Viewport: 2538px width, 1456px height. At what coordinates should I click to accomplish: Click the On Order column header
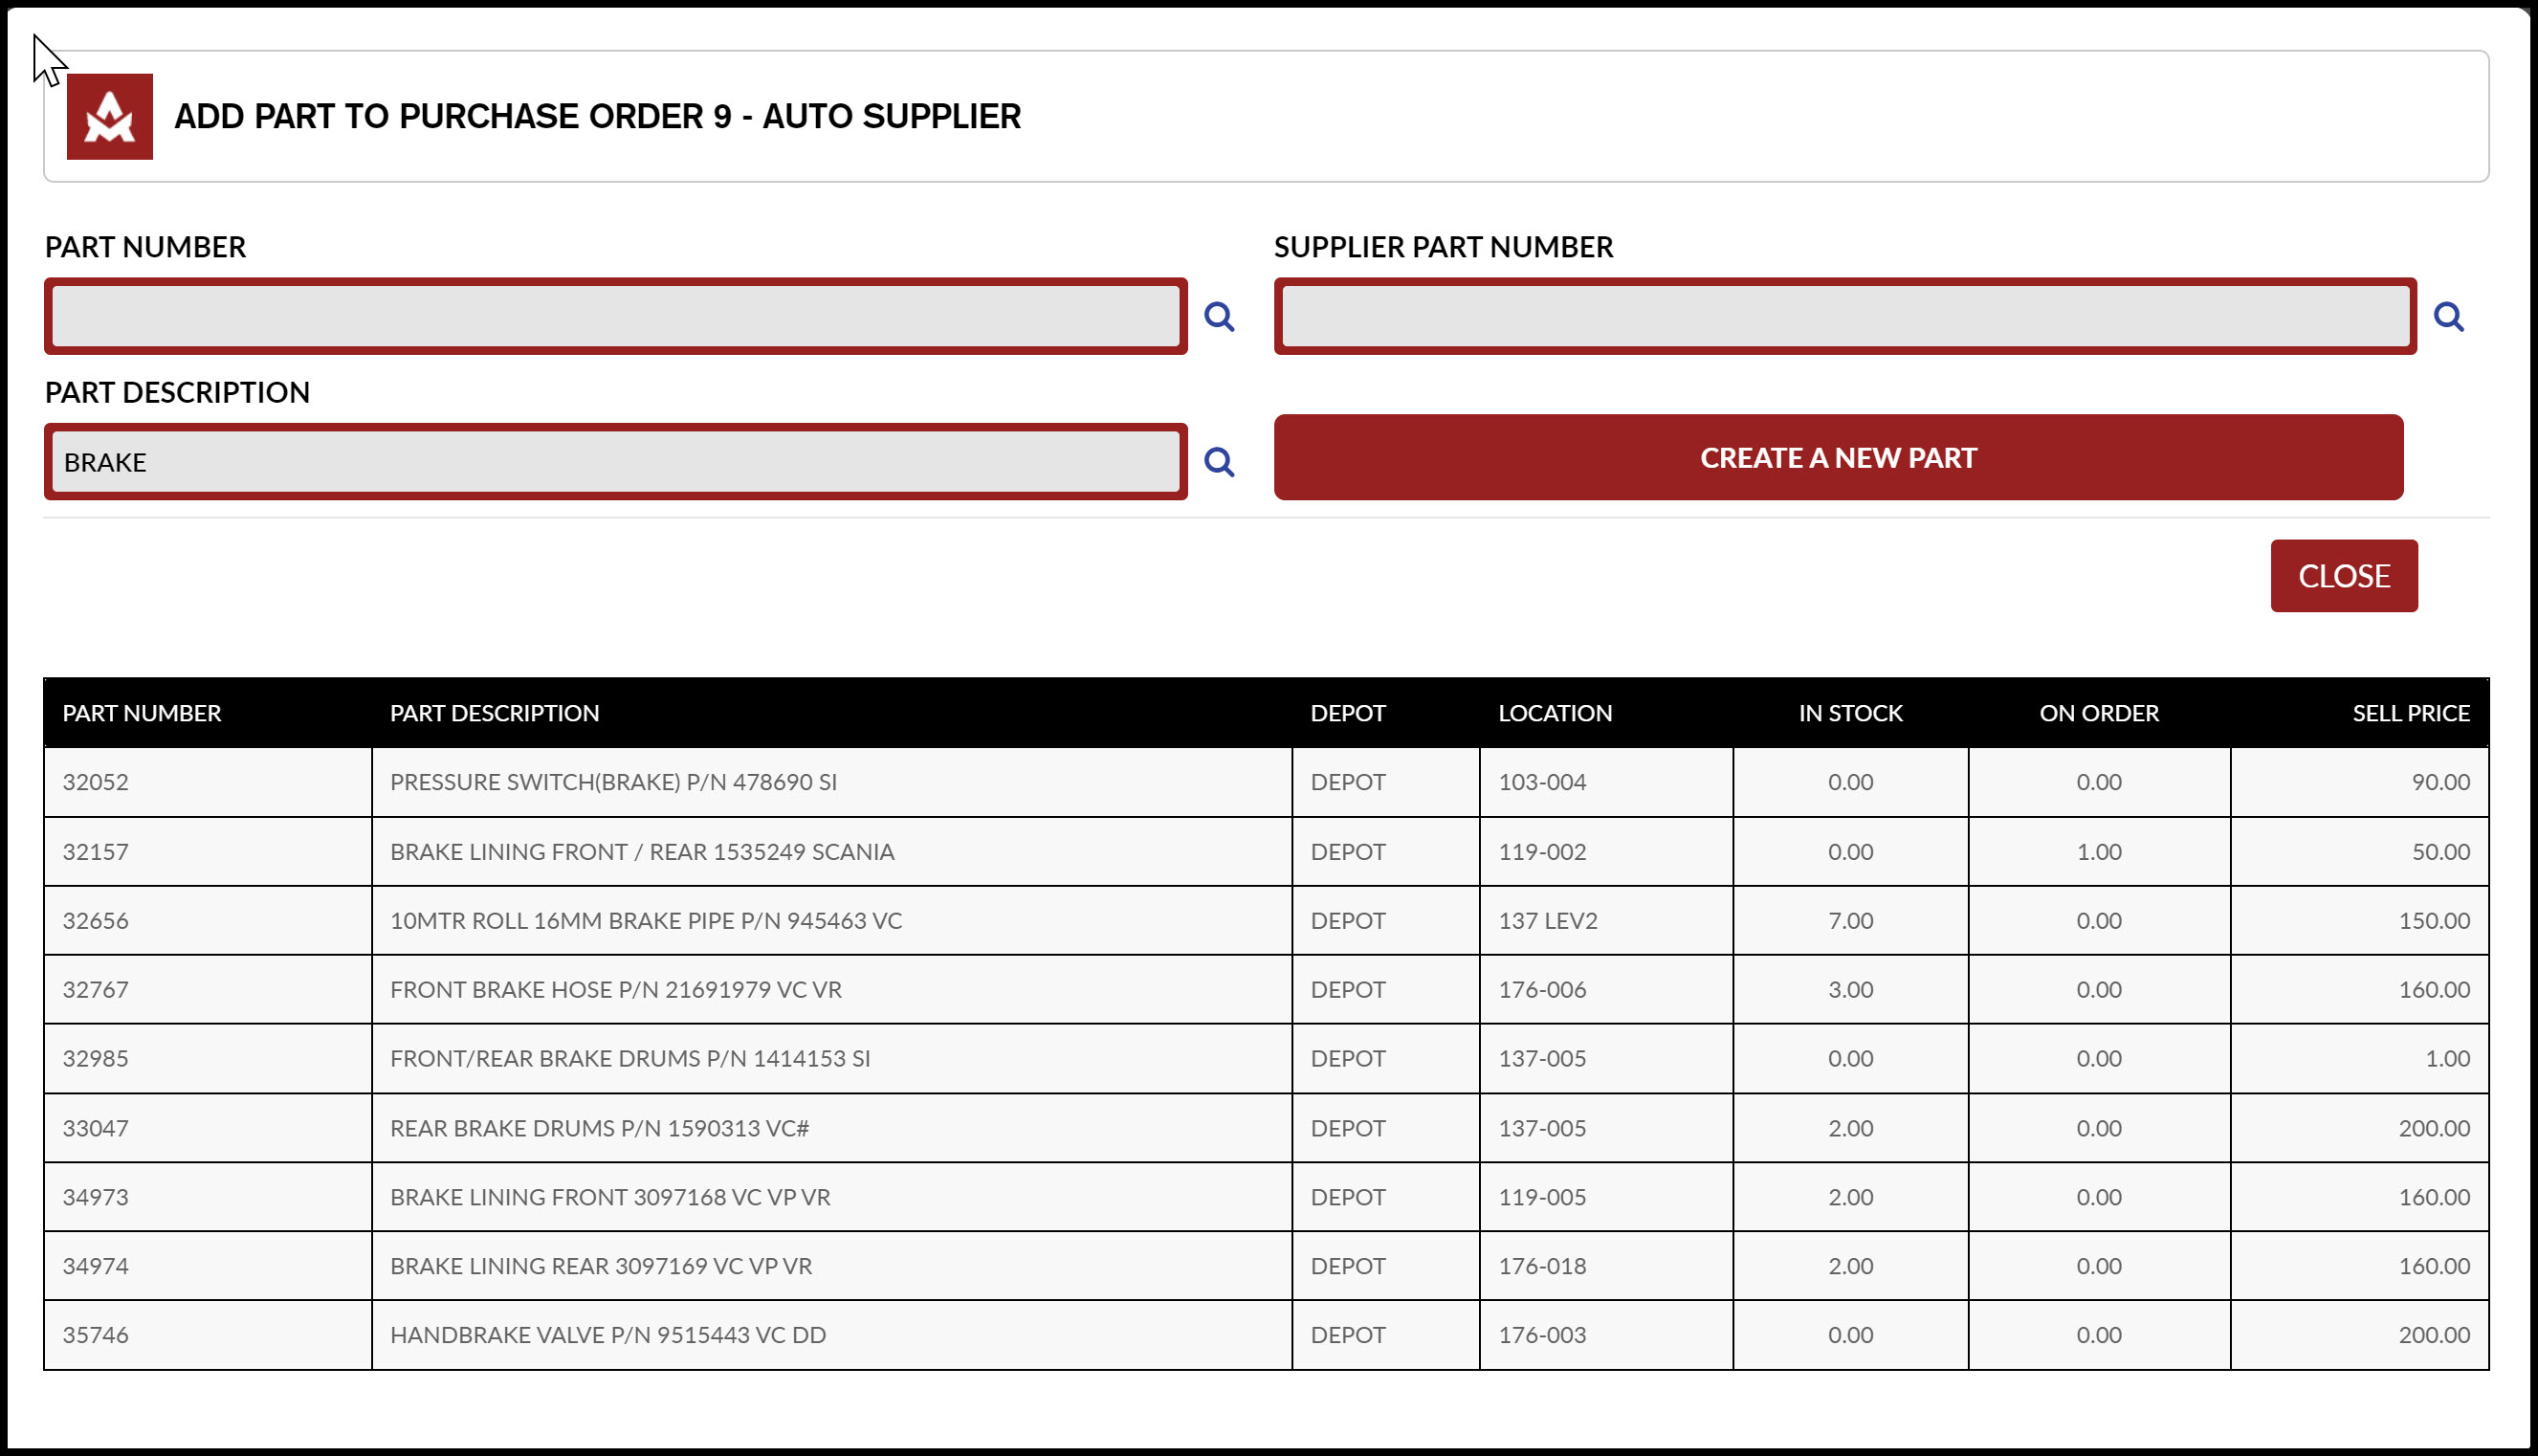(x=2098, y=713)
